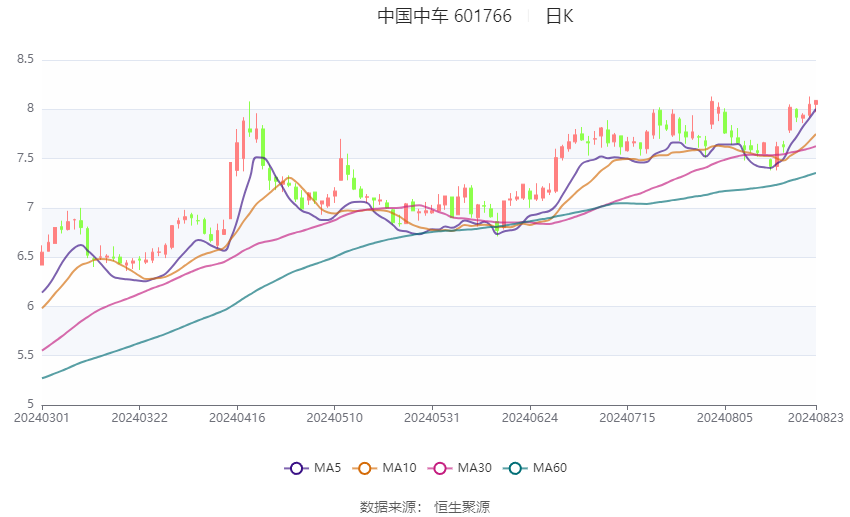This screenshot has height=517, width=850.
Task: Toggle the MA60 legend series
Action: click(x=535, y=468)
